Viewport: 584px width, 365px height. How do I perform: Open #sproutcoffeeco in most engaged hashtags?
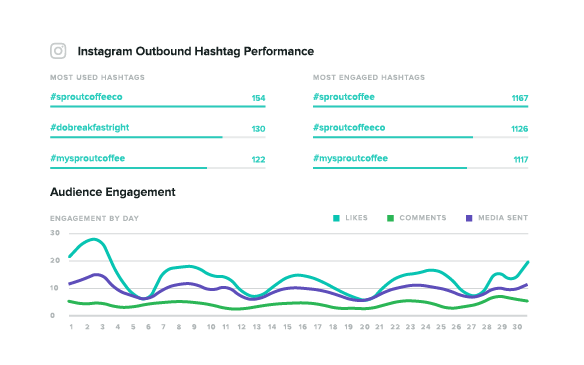[x=349, y=127]
